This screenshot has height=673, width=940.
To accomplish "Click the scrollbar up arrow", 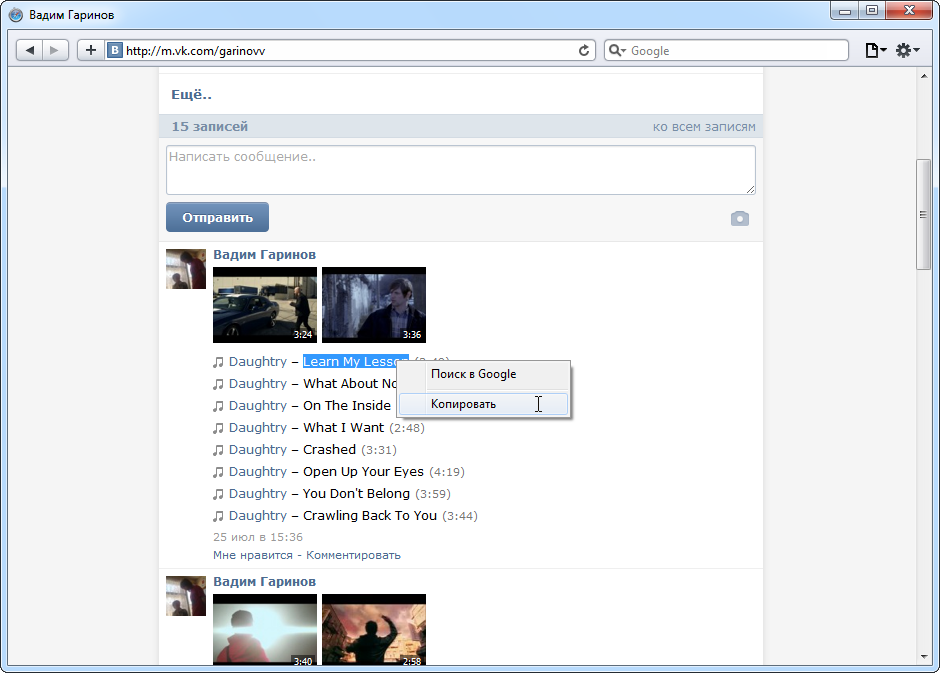I will pyautogui.click(x=923, y=76).
